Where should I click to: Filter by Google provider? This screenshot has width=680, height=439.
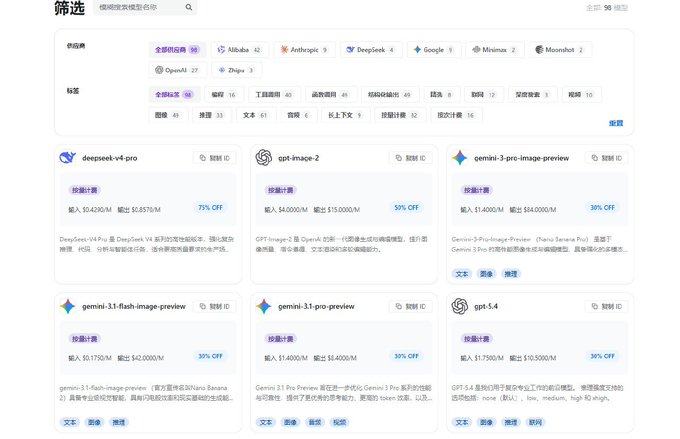click(x=434, y=50)
